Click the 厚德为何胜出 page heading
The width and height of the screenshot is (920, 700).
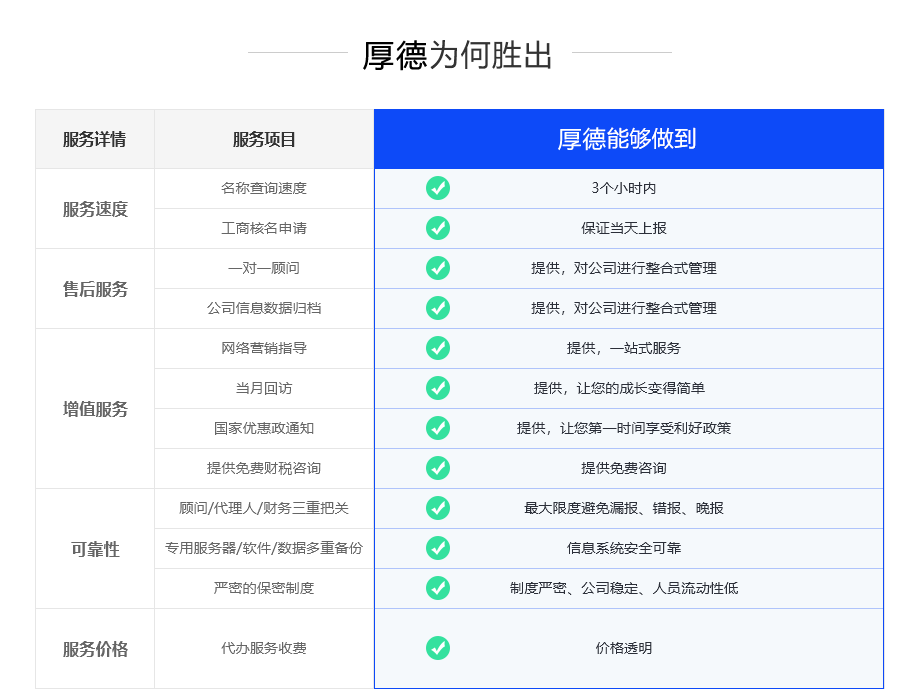click(x=458, y=55)
